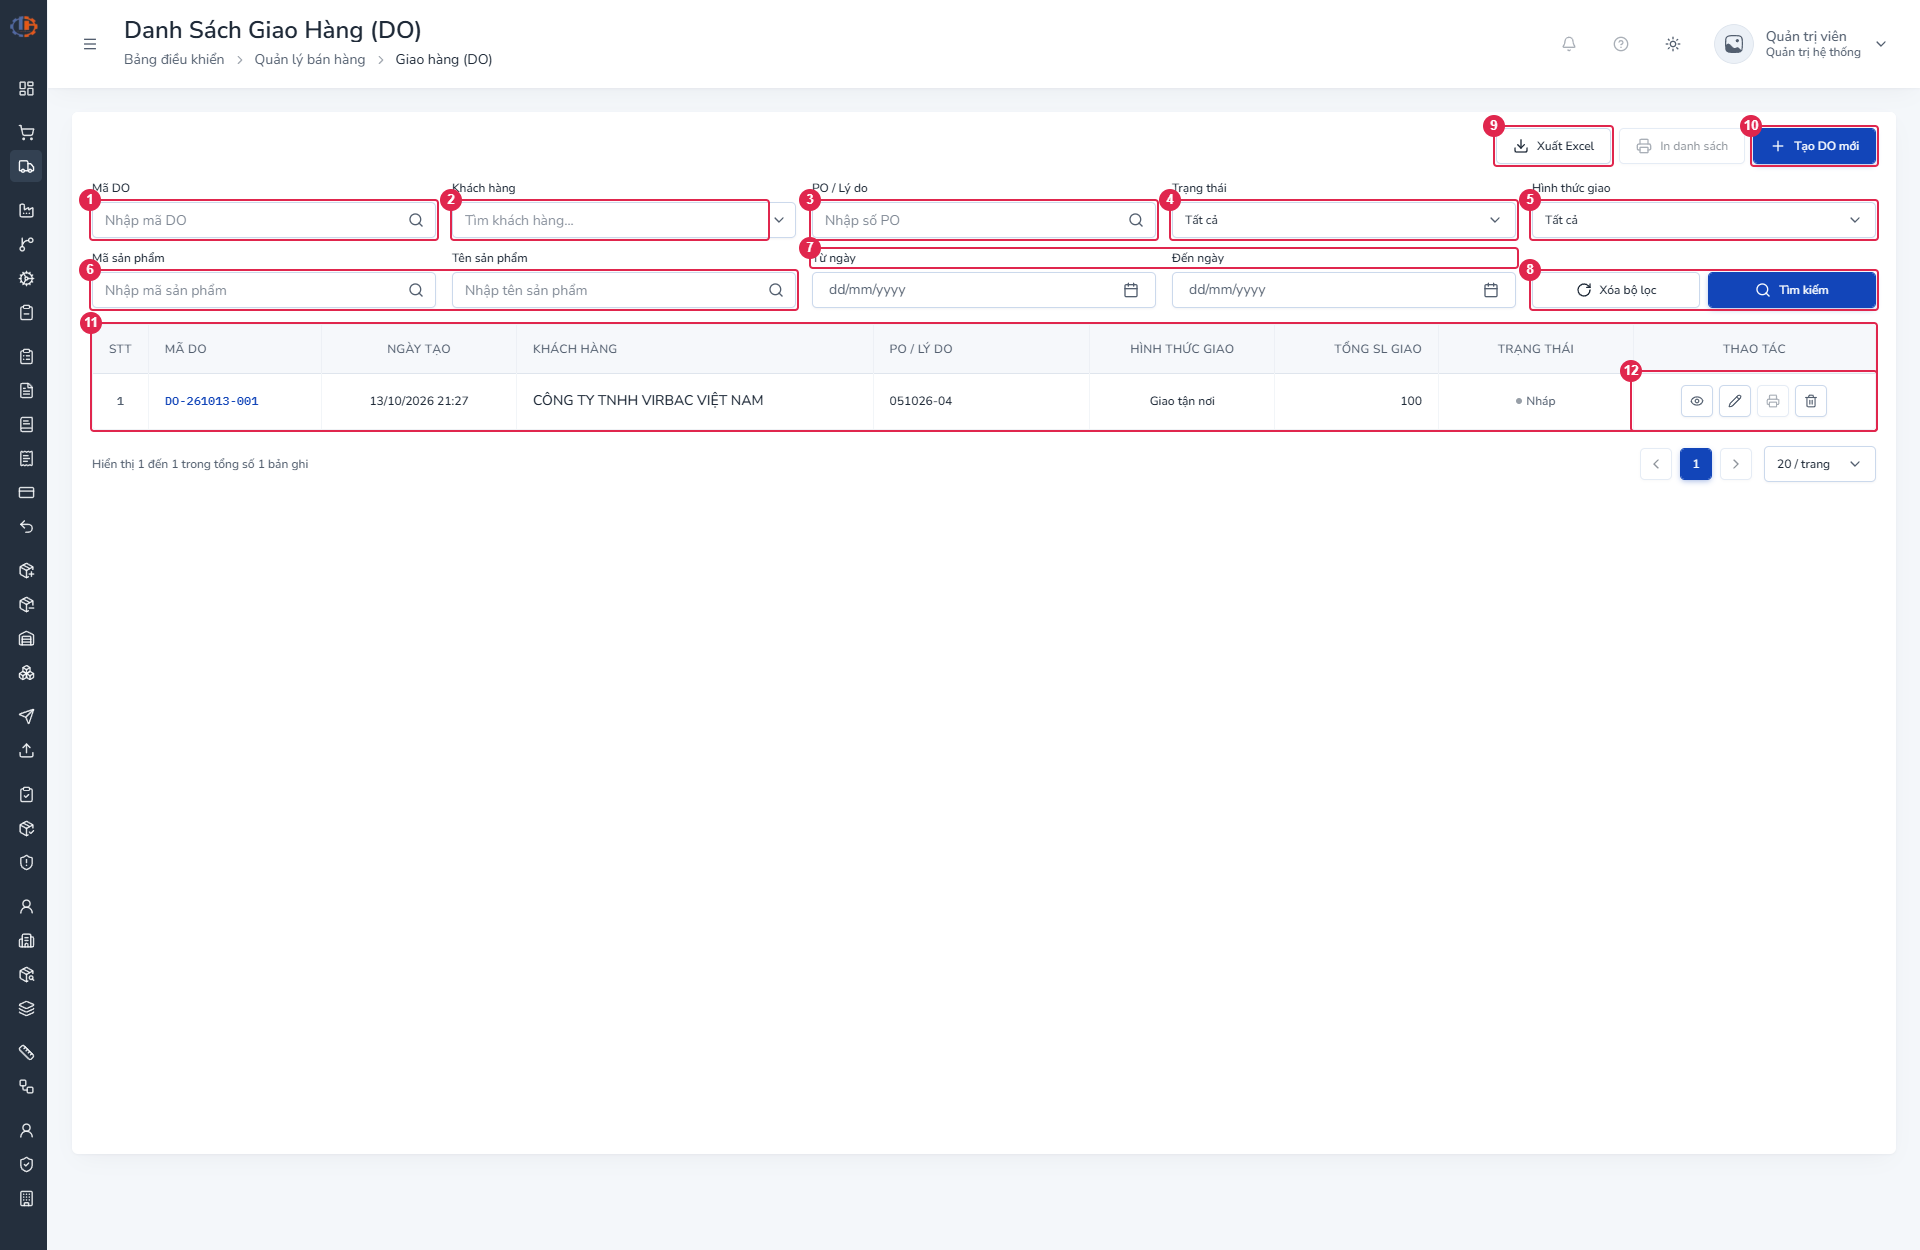Toggle the light/dark theme sun icon
The height and width of the screenshot is (1250, 1920).
pyautogui.click(x=1673, y=44)
